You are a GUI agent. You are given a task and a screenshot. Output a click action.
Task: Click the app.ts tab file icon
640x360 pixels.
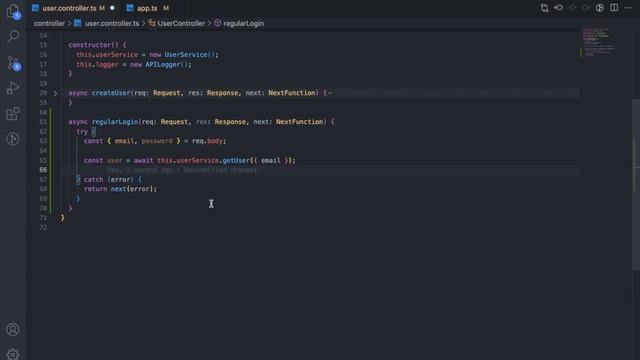[x=130, y=8]
